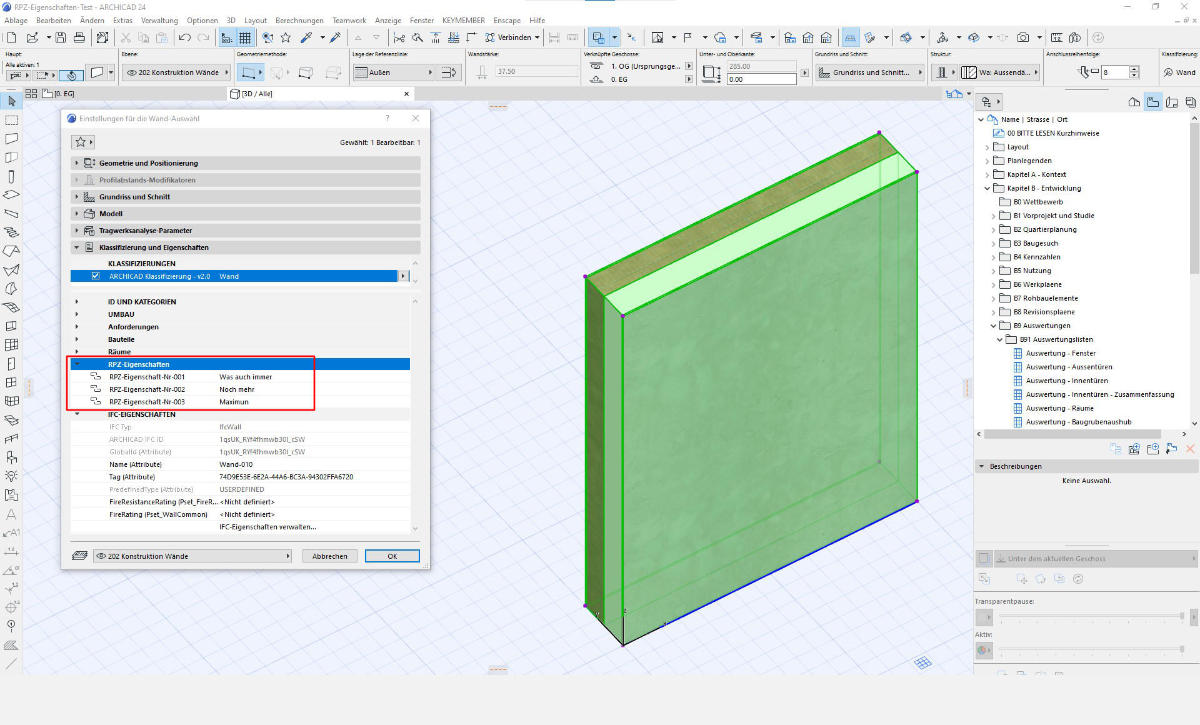1200x725 pixels.
Task: Increase the Anschlussreihenfolge value stepper
Action: tap(1134, 68)
